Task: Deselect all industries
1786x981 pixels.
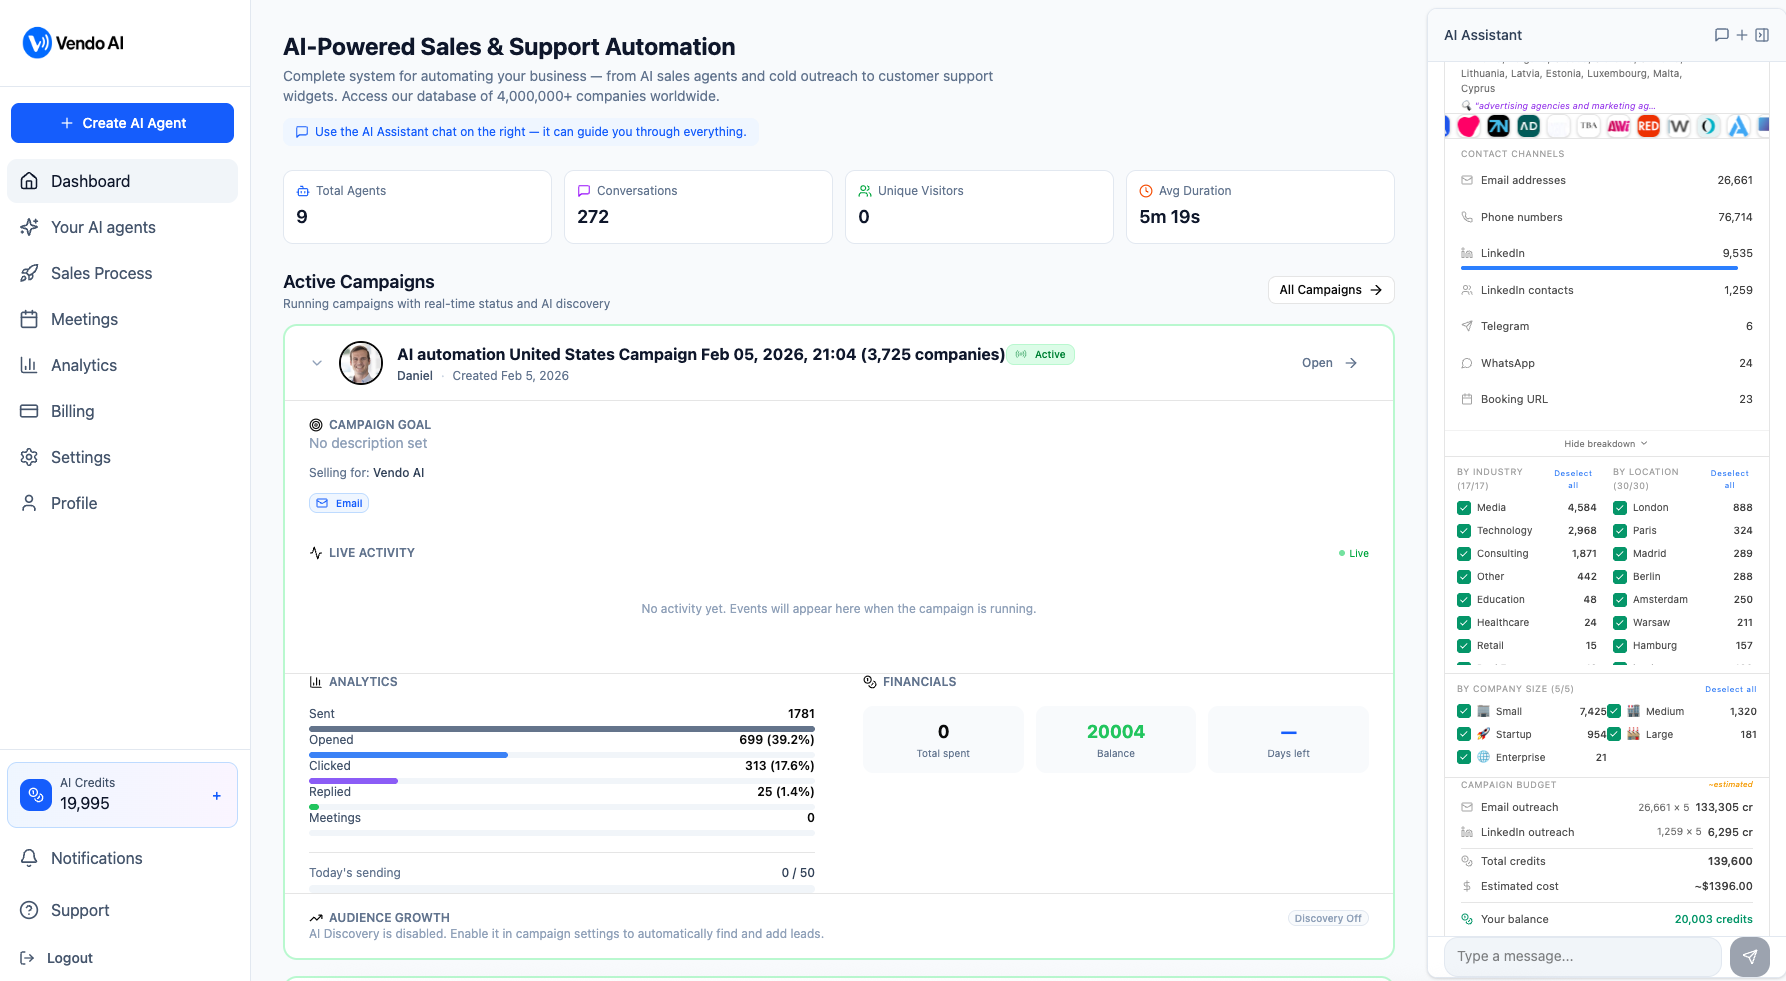Action: pyautogui.click(x=1573, y=479)
